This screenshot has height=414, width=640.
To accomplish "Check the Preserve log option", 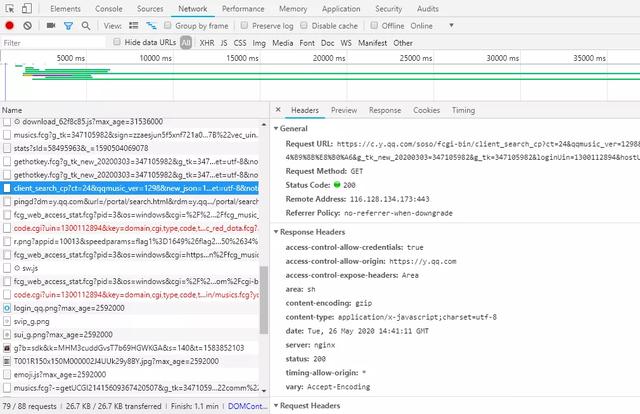I will (245, 25).
